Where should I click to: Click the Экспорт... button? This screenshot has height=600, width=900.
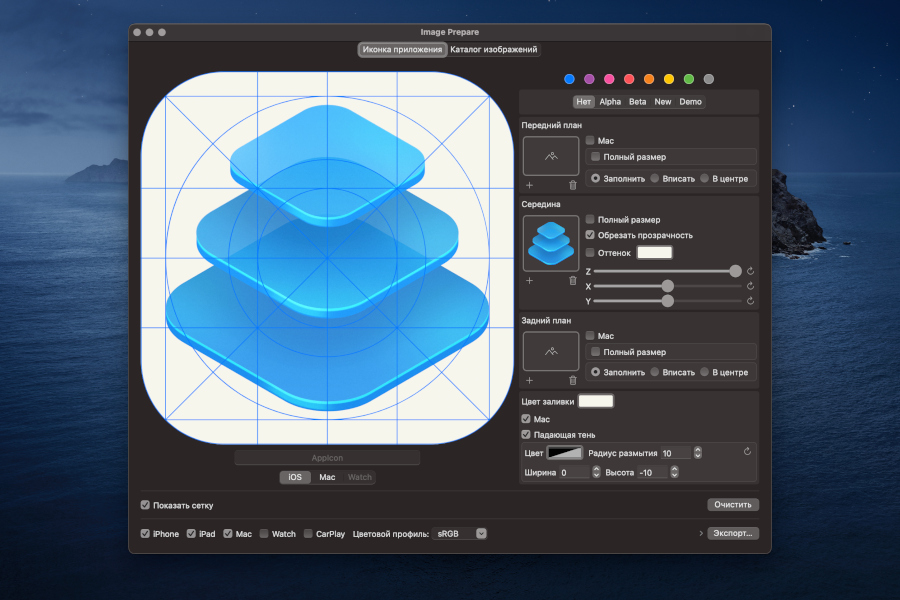733,533
